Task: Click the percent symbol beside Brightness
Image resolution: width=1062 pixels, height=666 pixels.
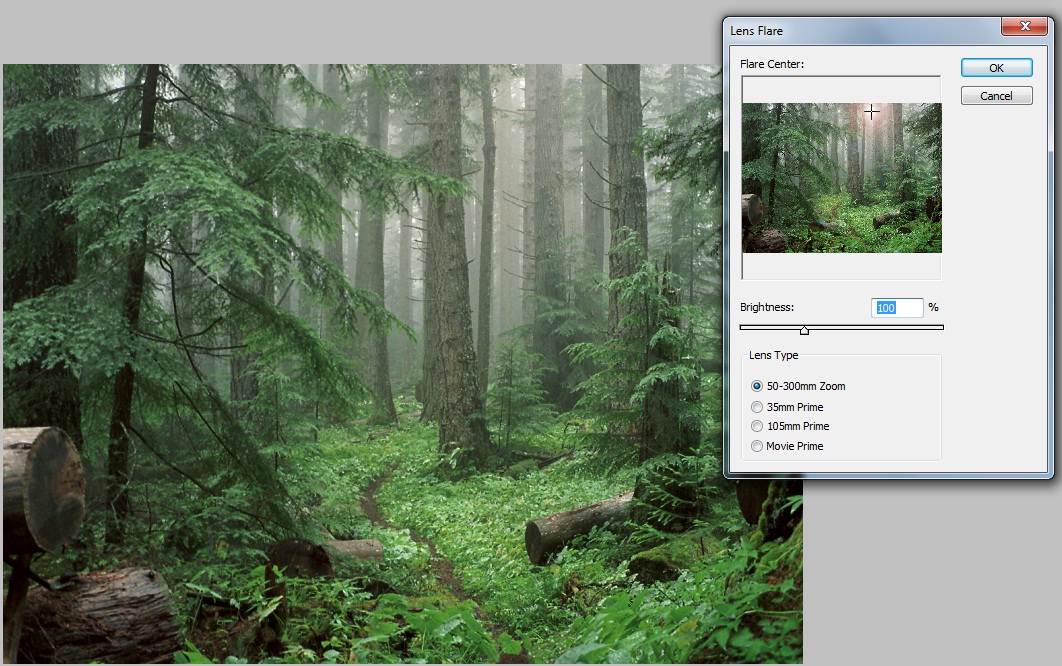Action: [x=934, y=307]
